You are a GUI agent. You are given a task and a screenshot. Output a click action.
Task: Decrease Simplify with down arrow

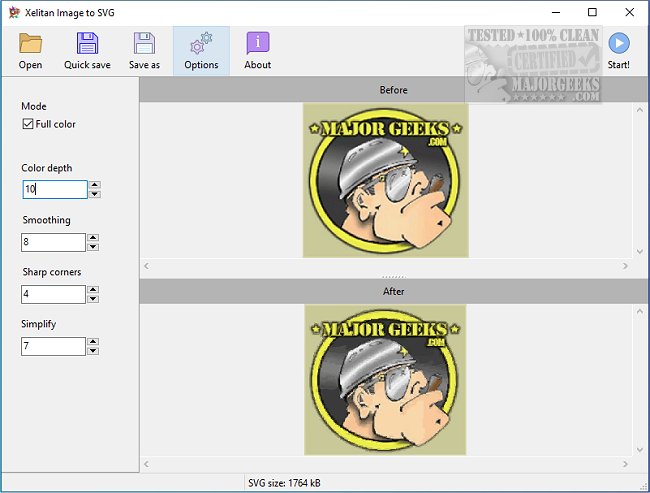[93, 351]
